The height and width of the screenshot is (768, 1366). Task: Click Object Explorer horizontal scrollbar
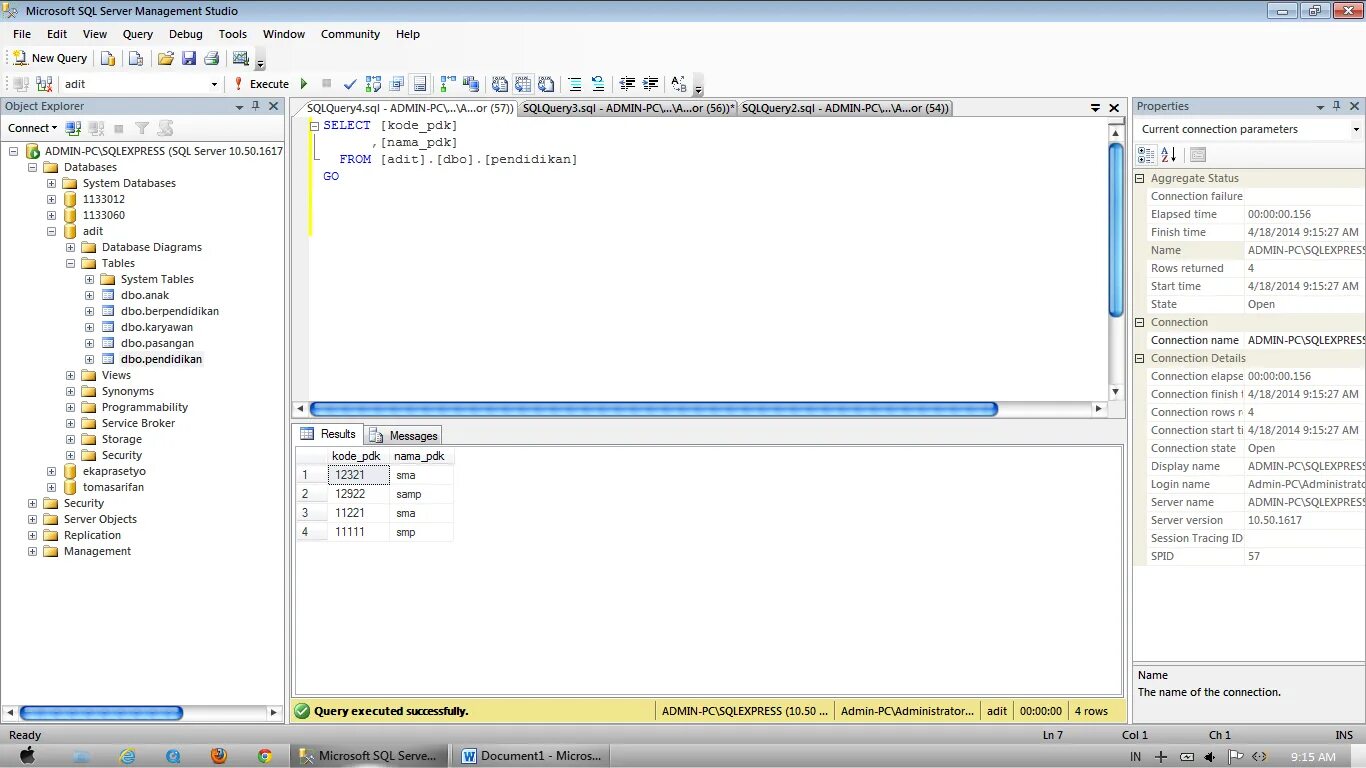(101, 713)
